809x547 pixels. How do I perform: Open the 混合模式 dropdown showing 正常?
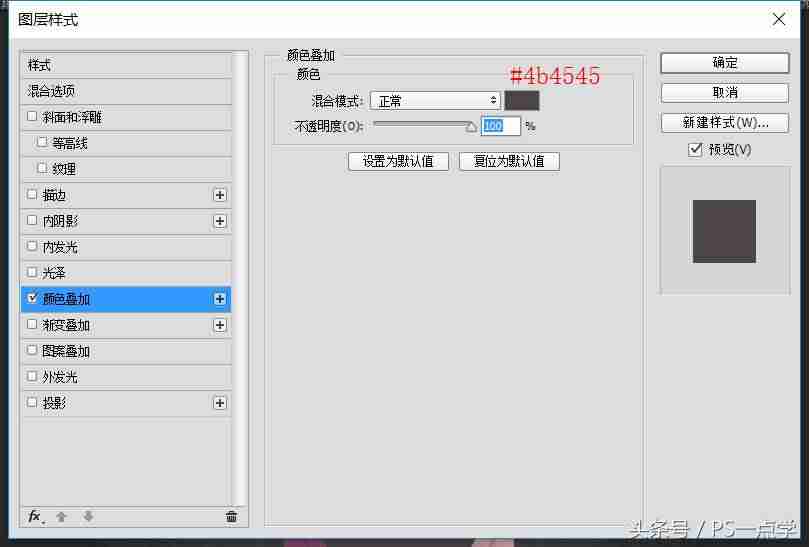(x=435, y=101)
